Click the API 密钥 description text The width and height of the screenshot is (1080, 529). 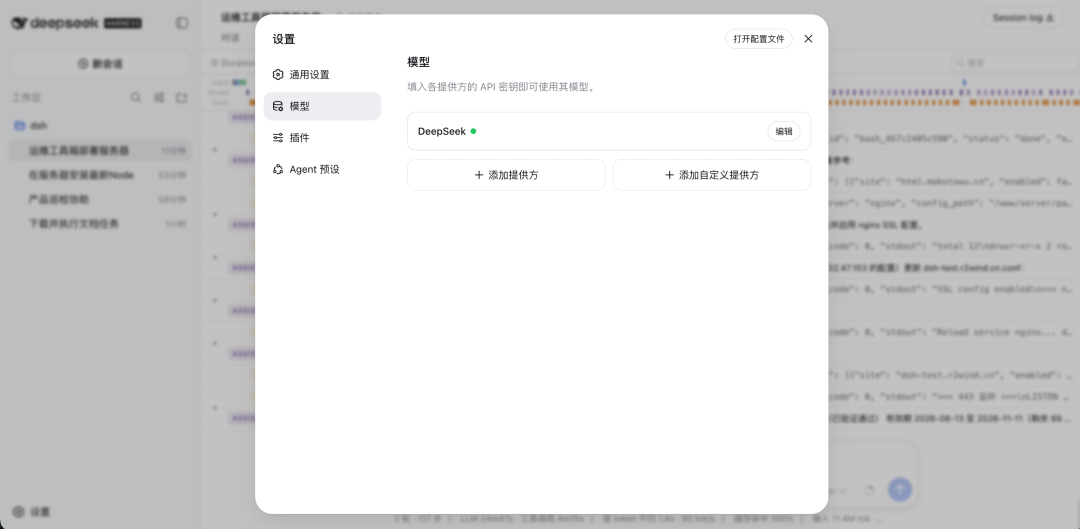click(501, 87)
